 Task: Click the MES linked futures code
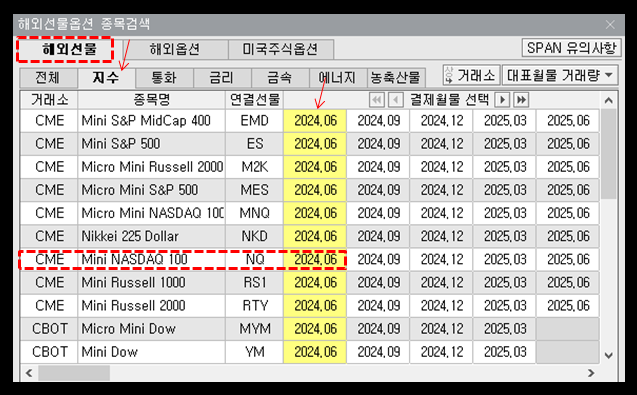click(255, 190)
